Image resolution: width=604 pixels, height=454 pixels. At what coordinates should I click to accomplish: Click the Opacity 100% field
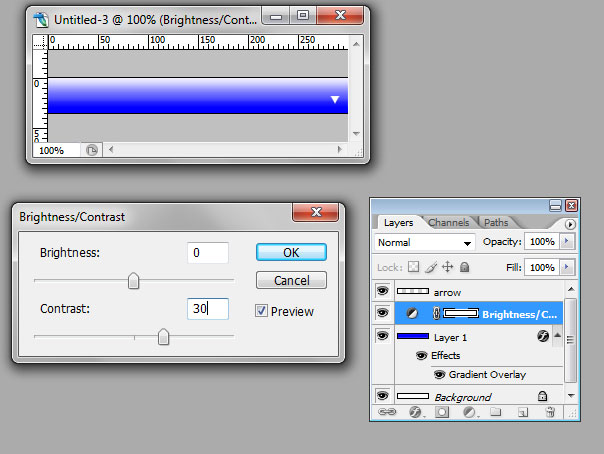coord(542,242)
